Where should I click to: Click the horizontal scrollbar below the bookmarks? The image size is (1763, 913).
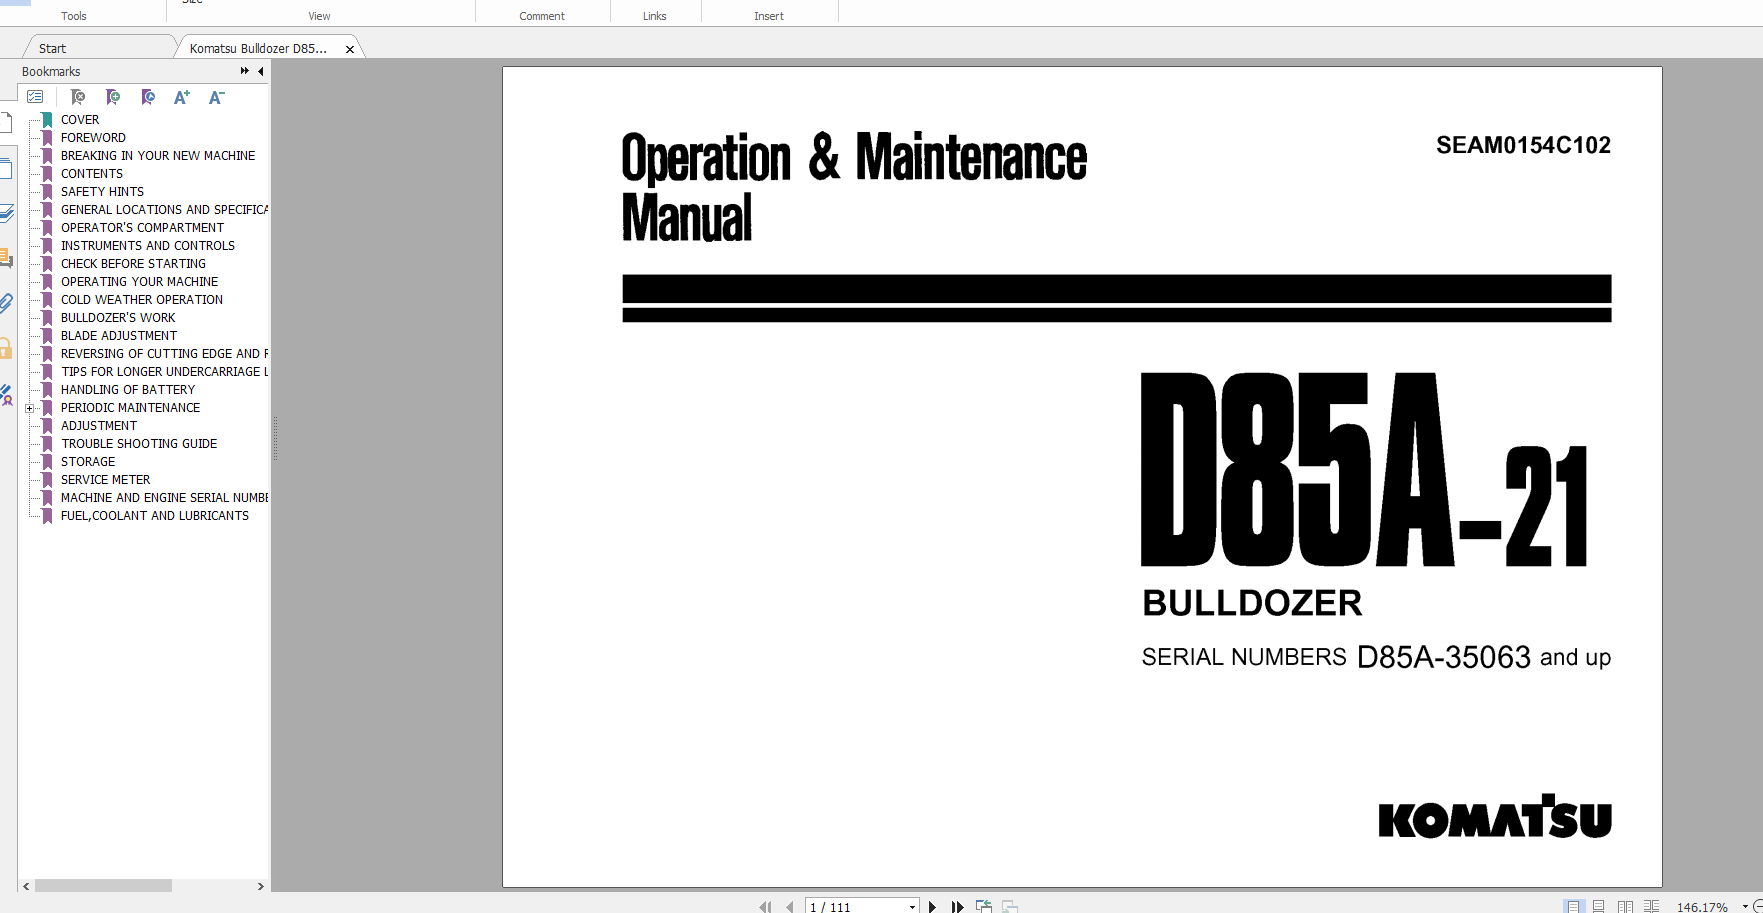pos(103,885)
